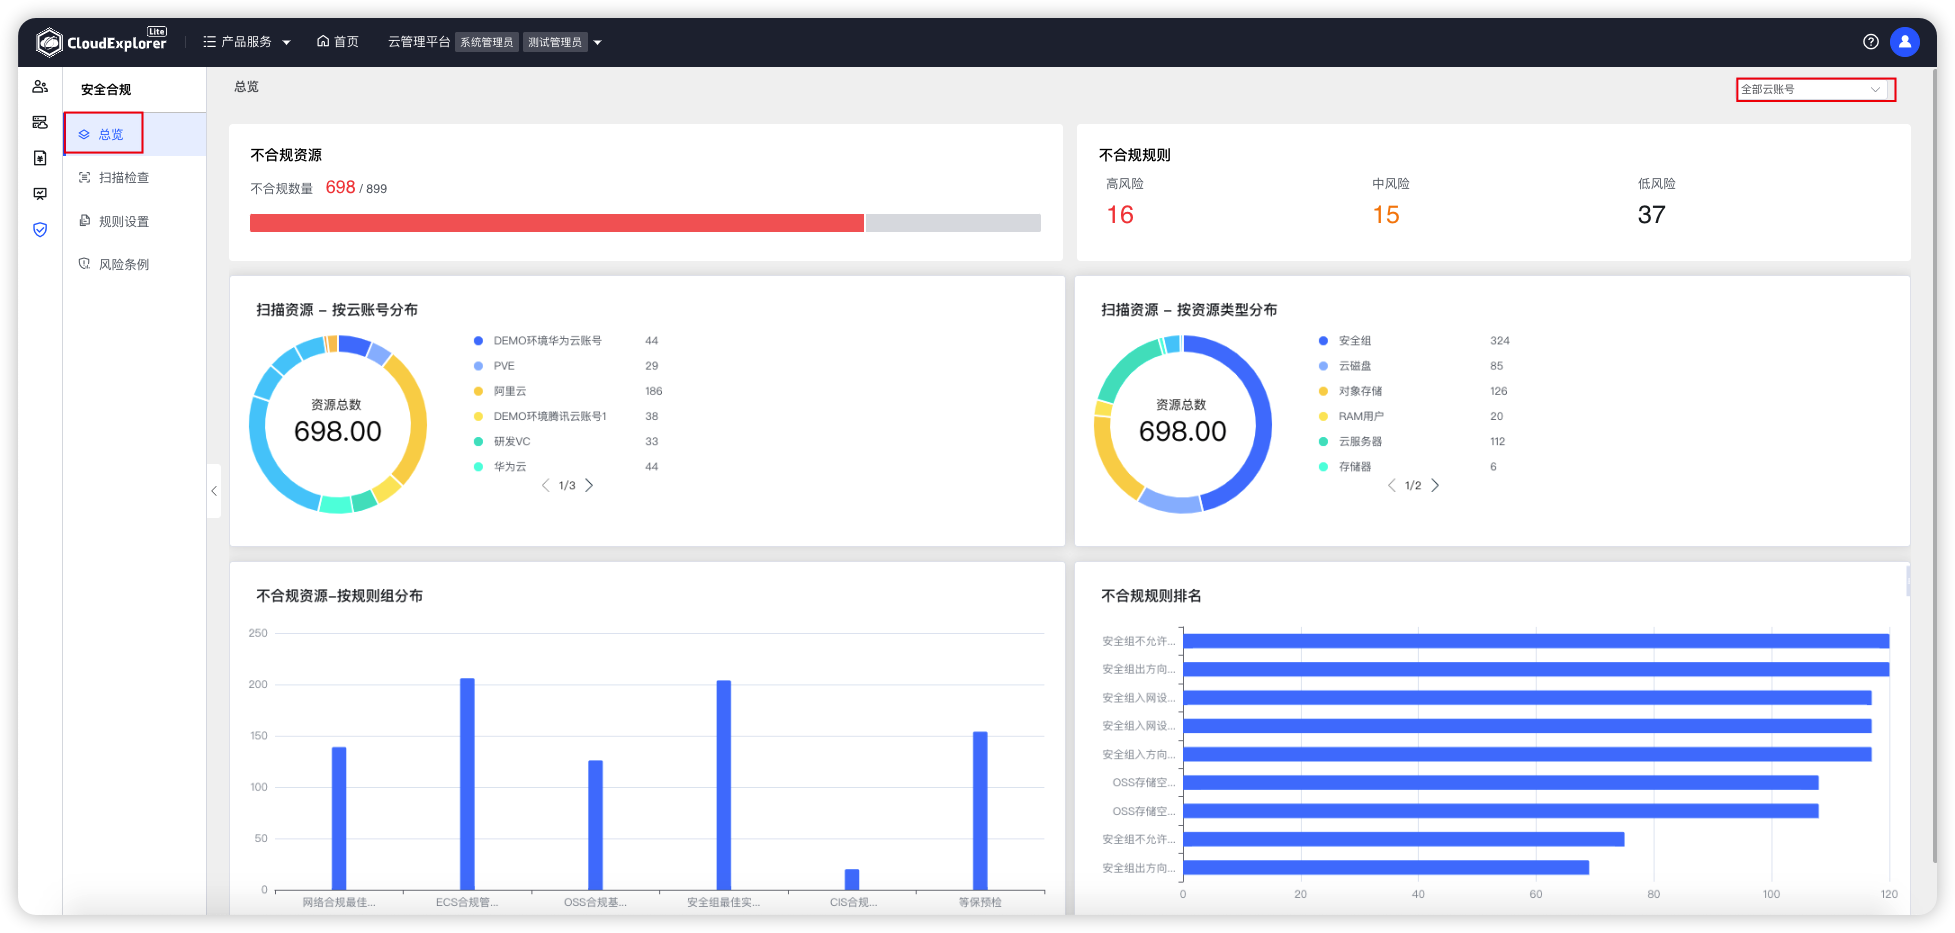Click the low risk count 37

[1652, 215]
